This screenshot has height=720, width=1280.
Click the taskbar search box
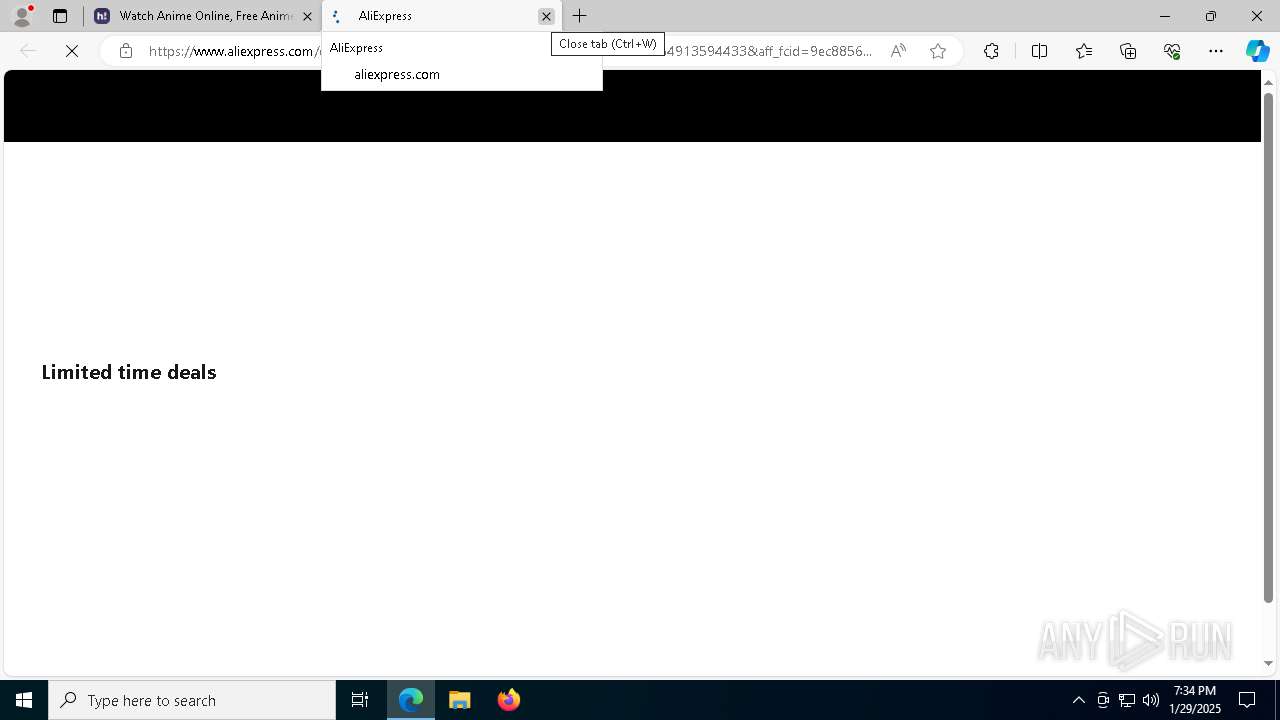[192, 700]
